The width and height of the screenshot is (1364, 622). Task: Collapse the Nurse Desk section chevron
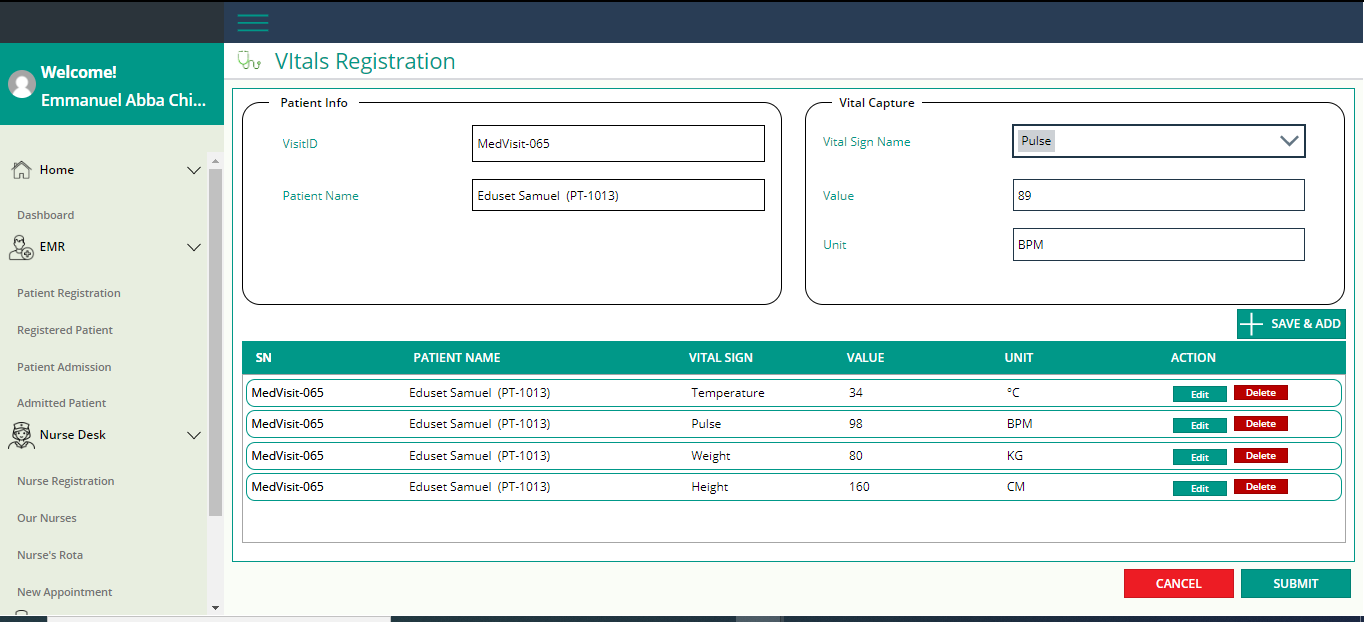click(x=194, y=435)
